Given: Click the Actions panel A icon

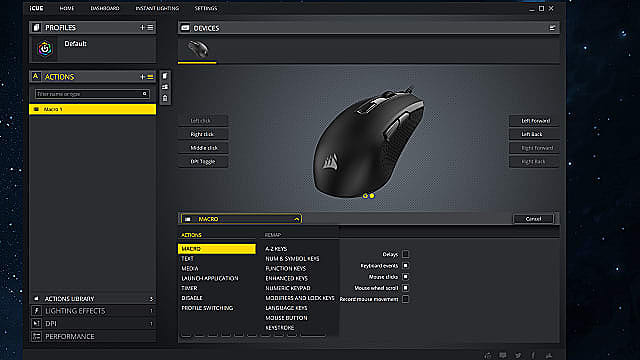Looking at the screenshot, I should click(36, 76).
